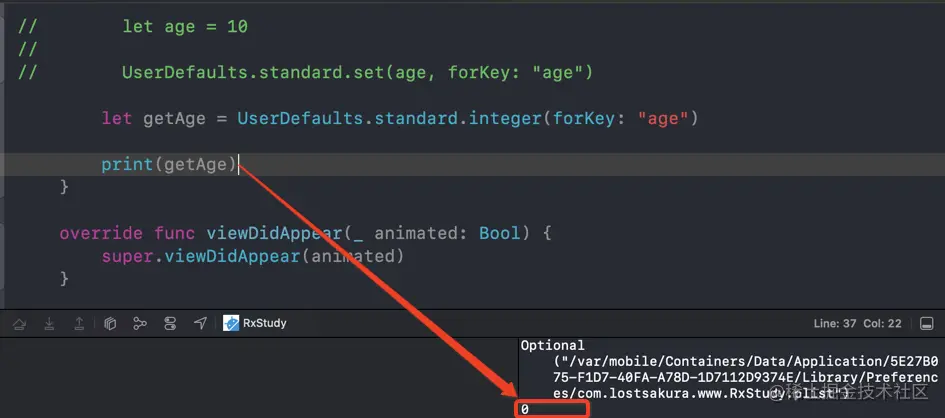Viewport: 945px width, 418px height.
Task: Click the Step Out debug icon
Action: pos(79,324)
